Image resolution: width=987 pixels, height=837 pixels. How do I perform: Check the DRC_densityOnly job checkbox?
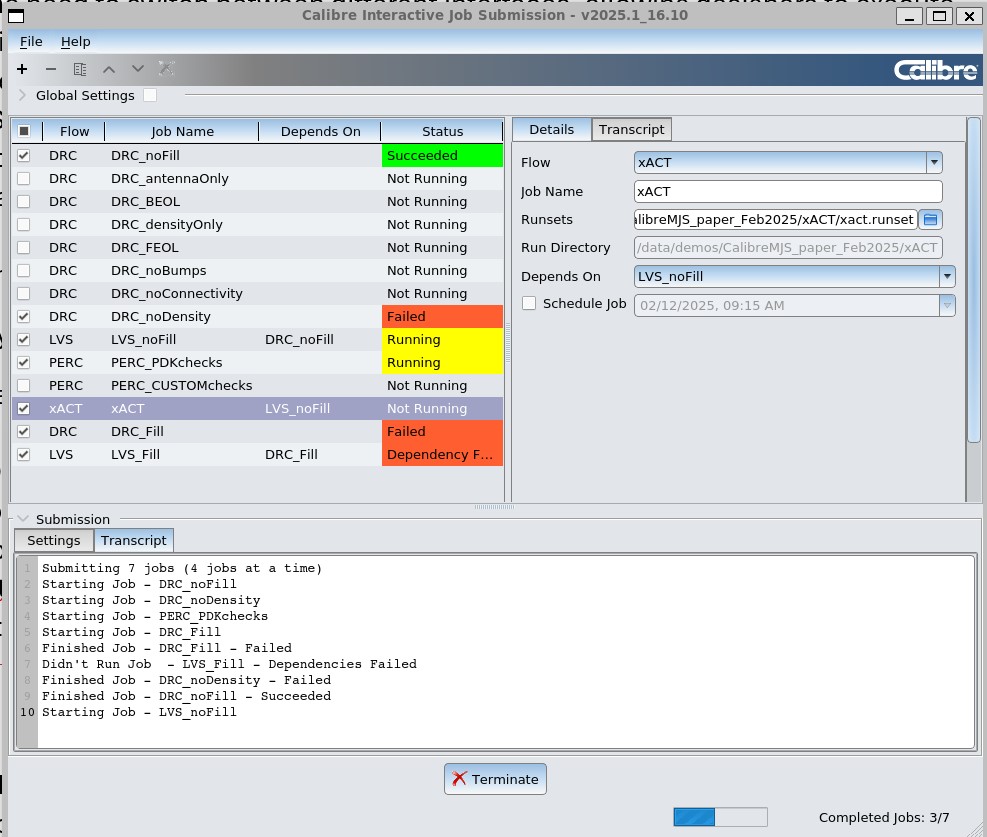point(24,225)
